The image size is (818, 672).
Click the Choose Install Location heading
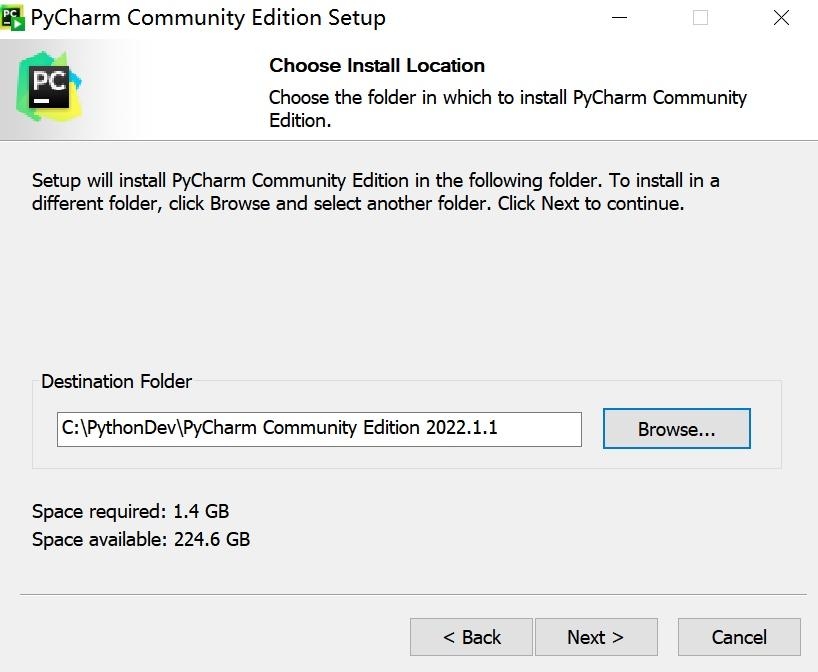pos(376,66)
